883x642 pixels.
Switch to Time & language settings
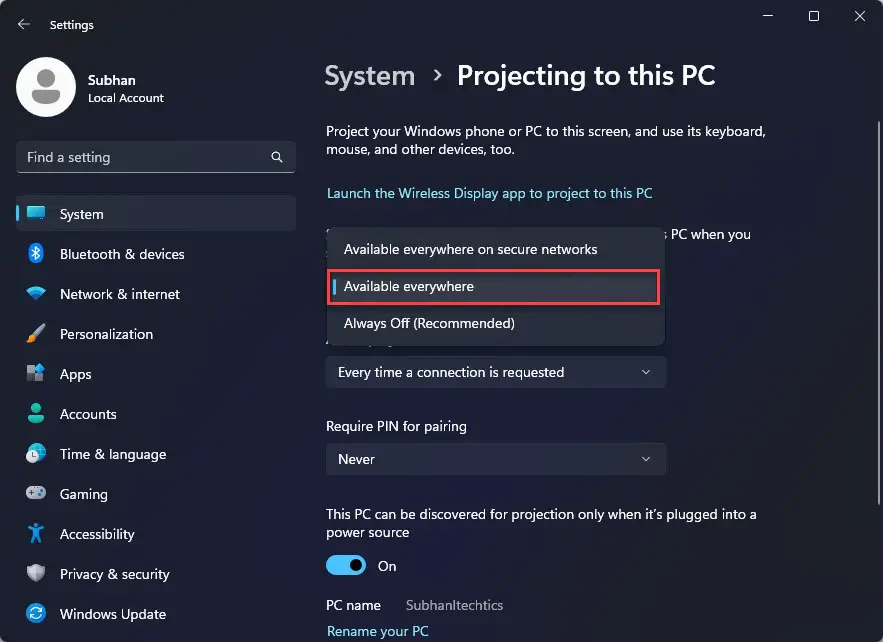click(112, 454)
